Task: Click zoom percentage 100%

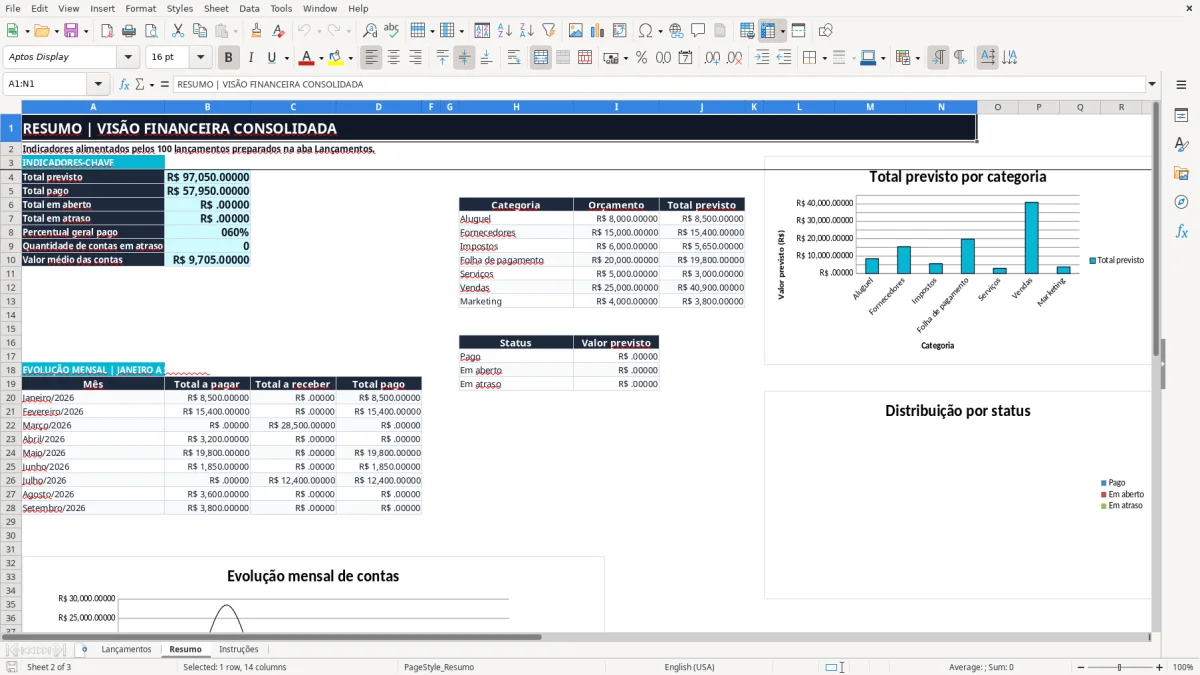Action: 1183,667
